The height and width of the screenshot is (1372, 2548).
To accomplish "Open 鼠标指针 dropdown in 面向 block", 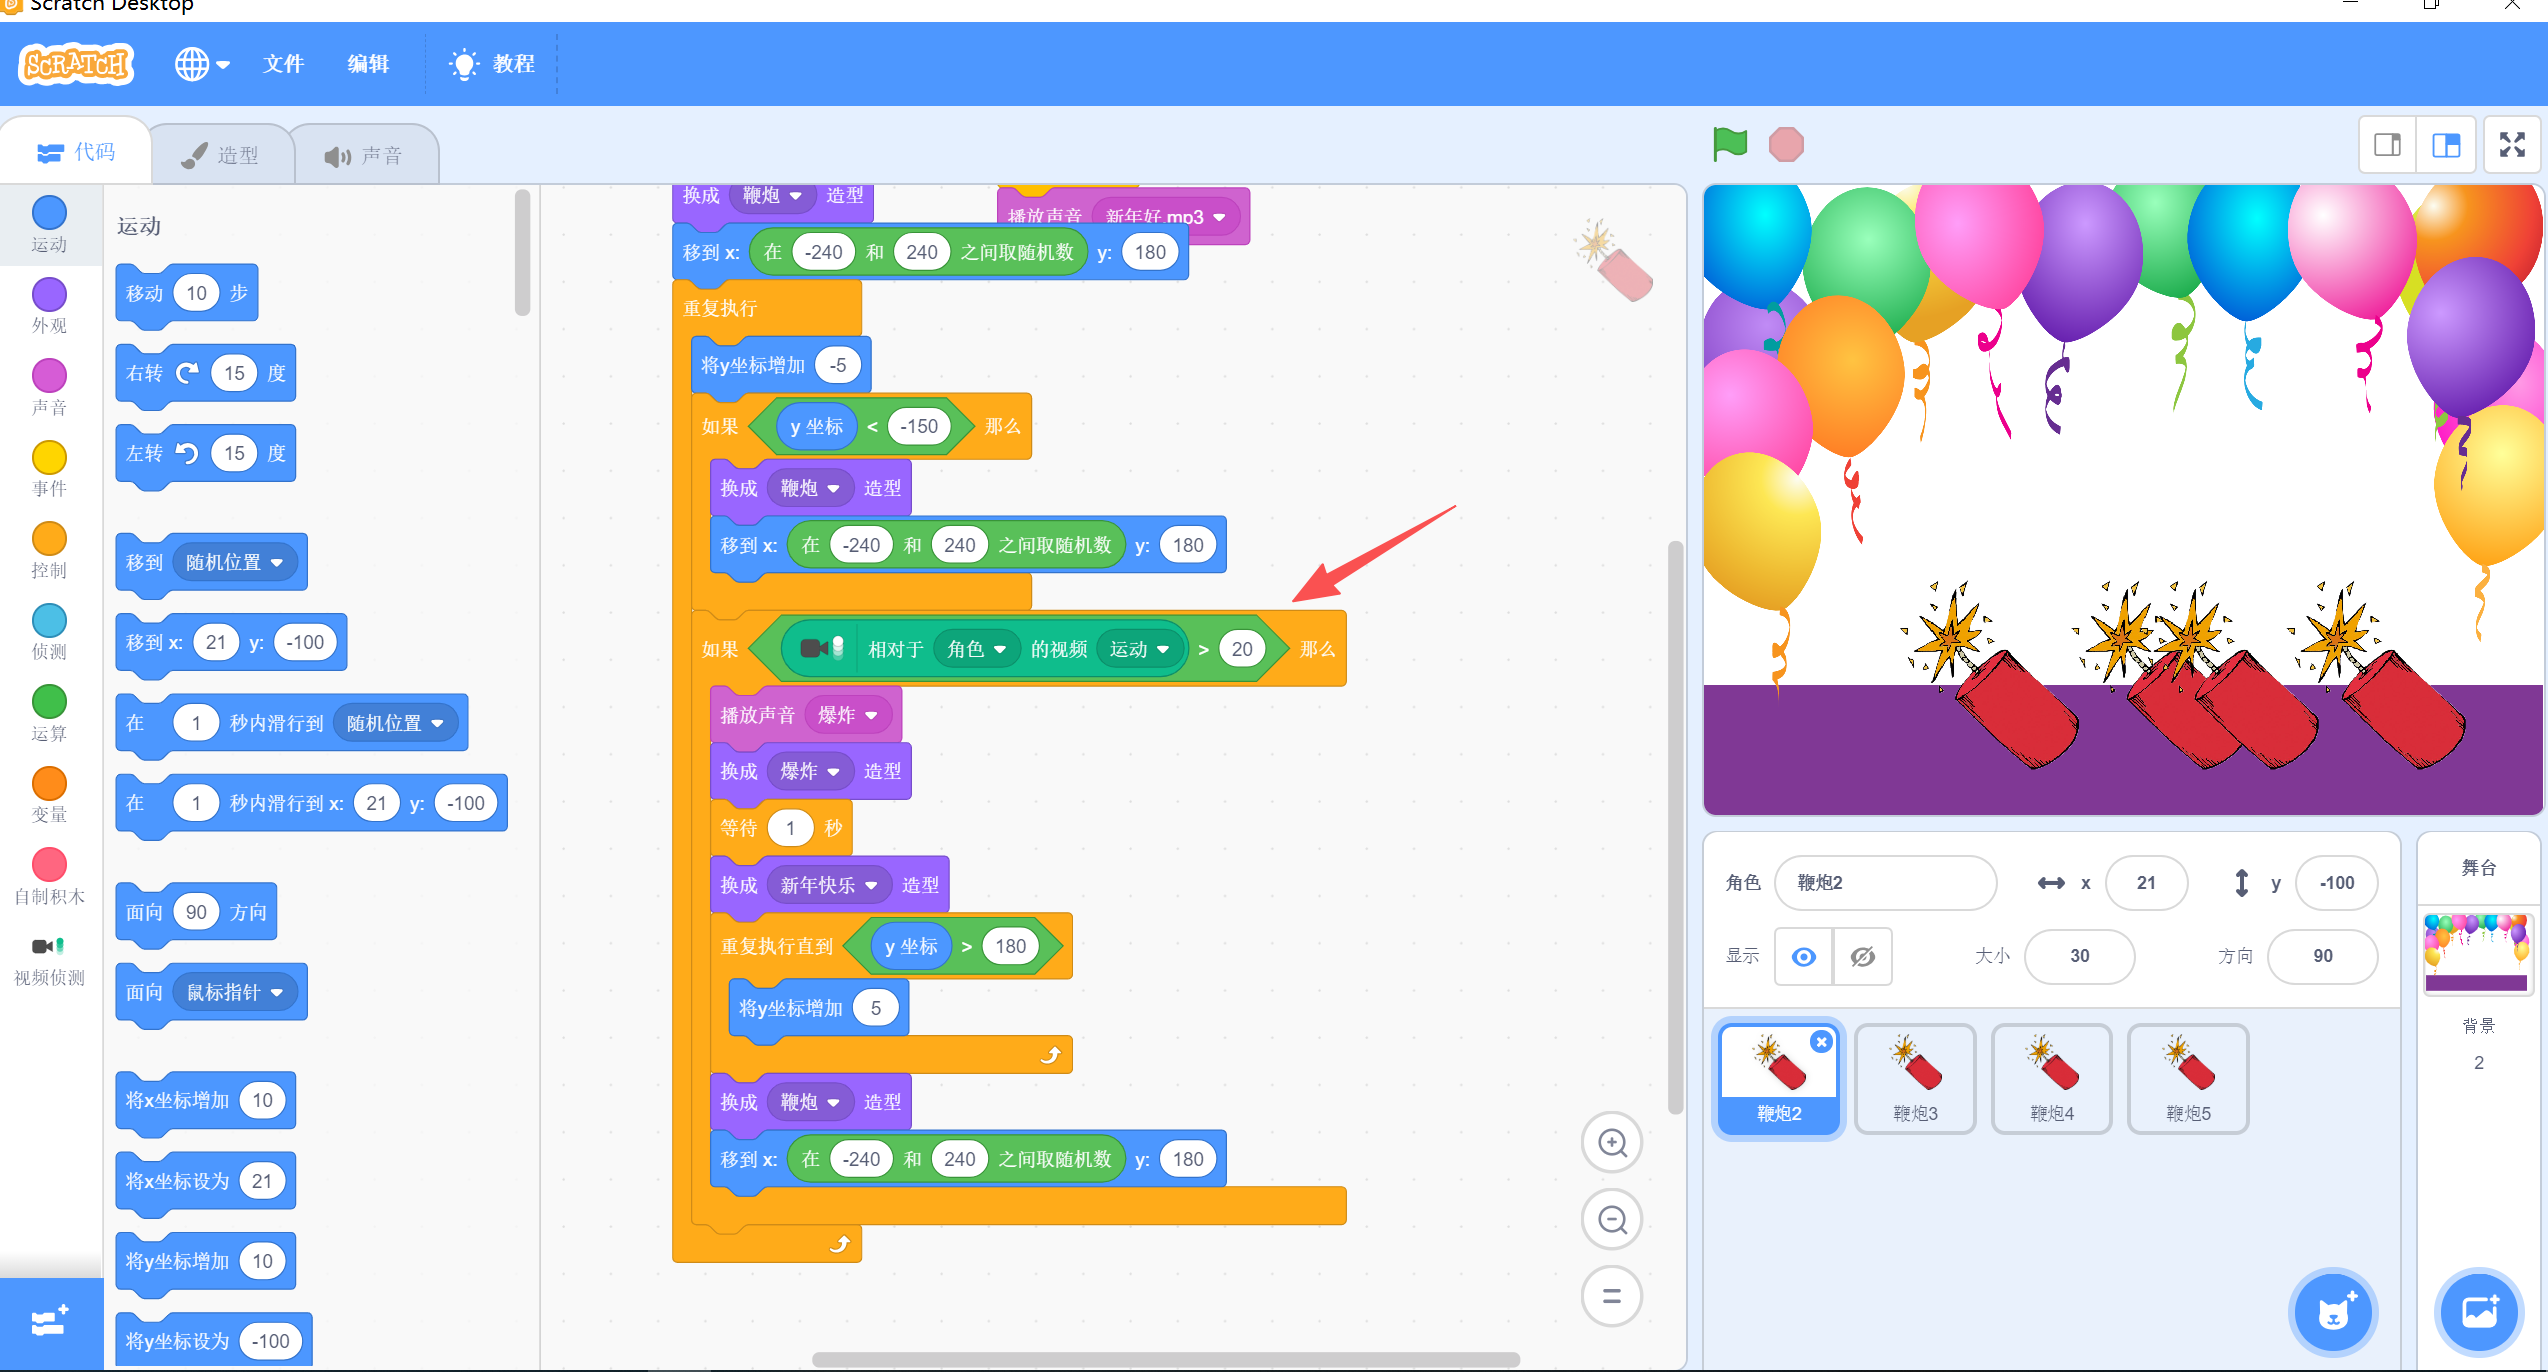I will (277, 993).
